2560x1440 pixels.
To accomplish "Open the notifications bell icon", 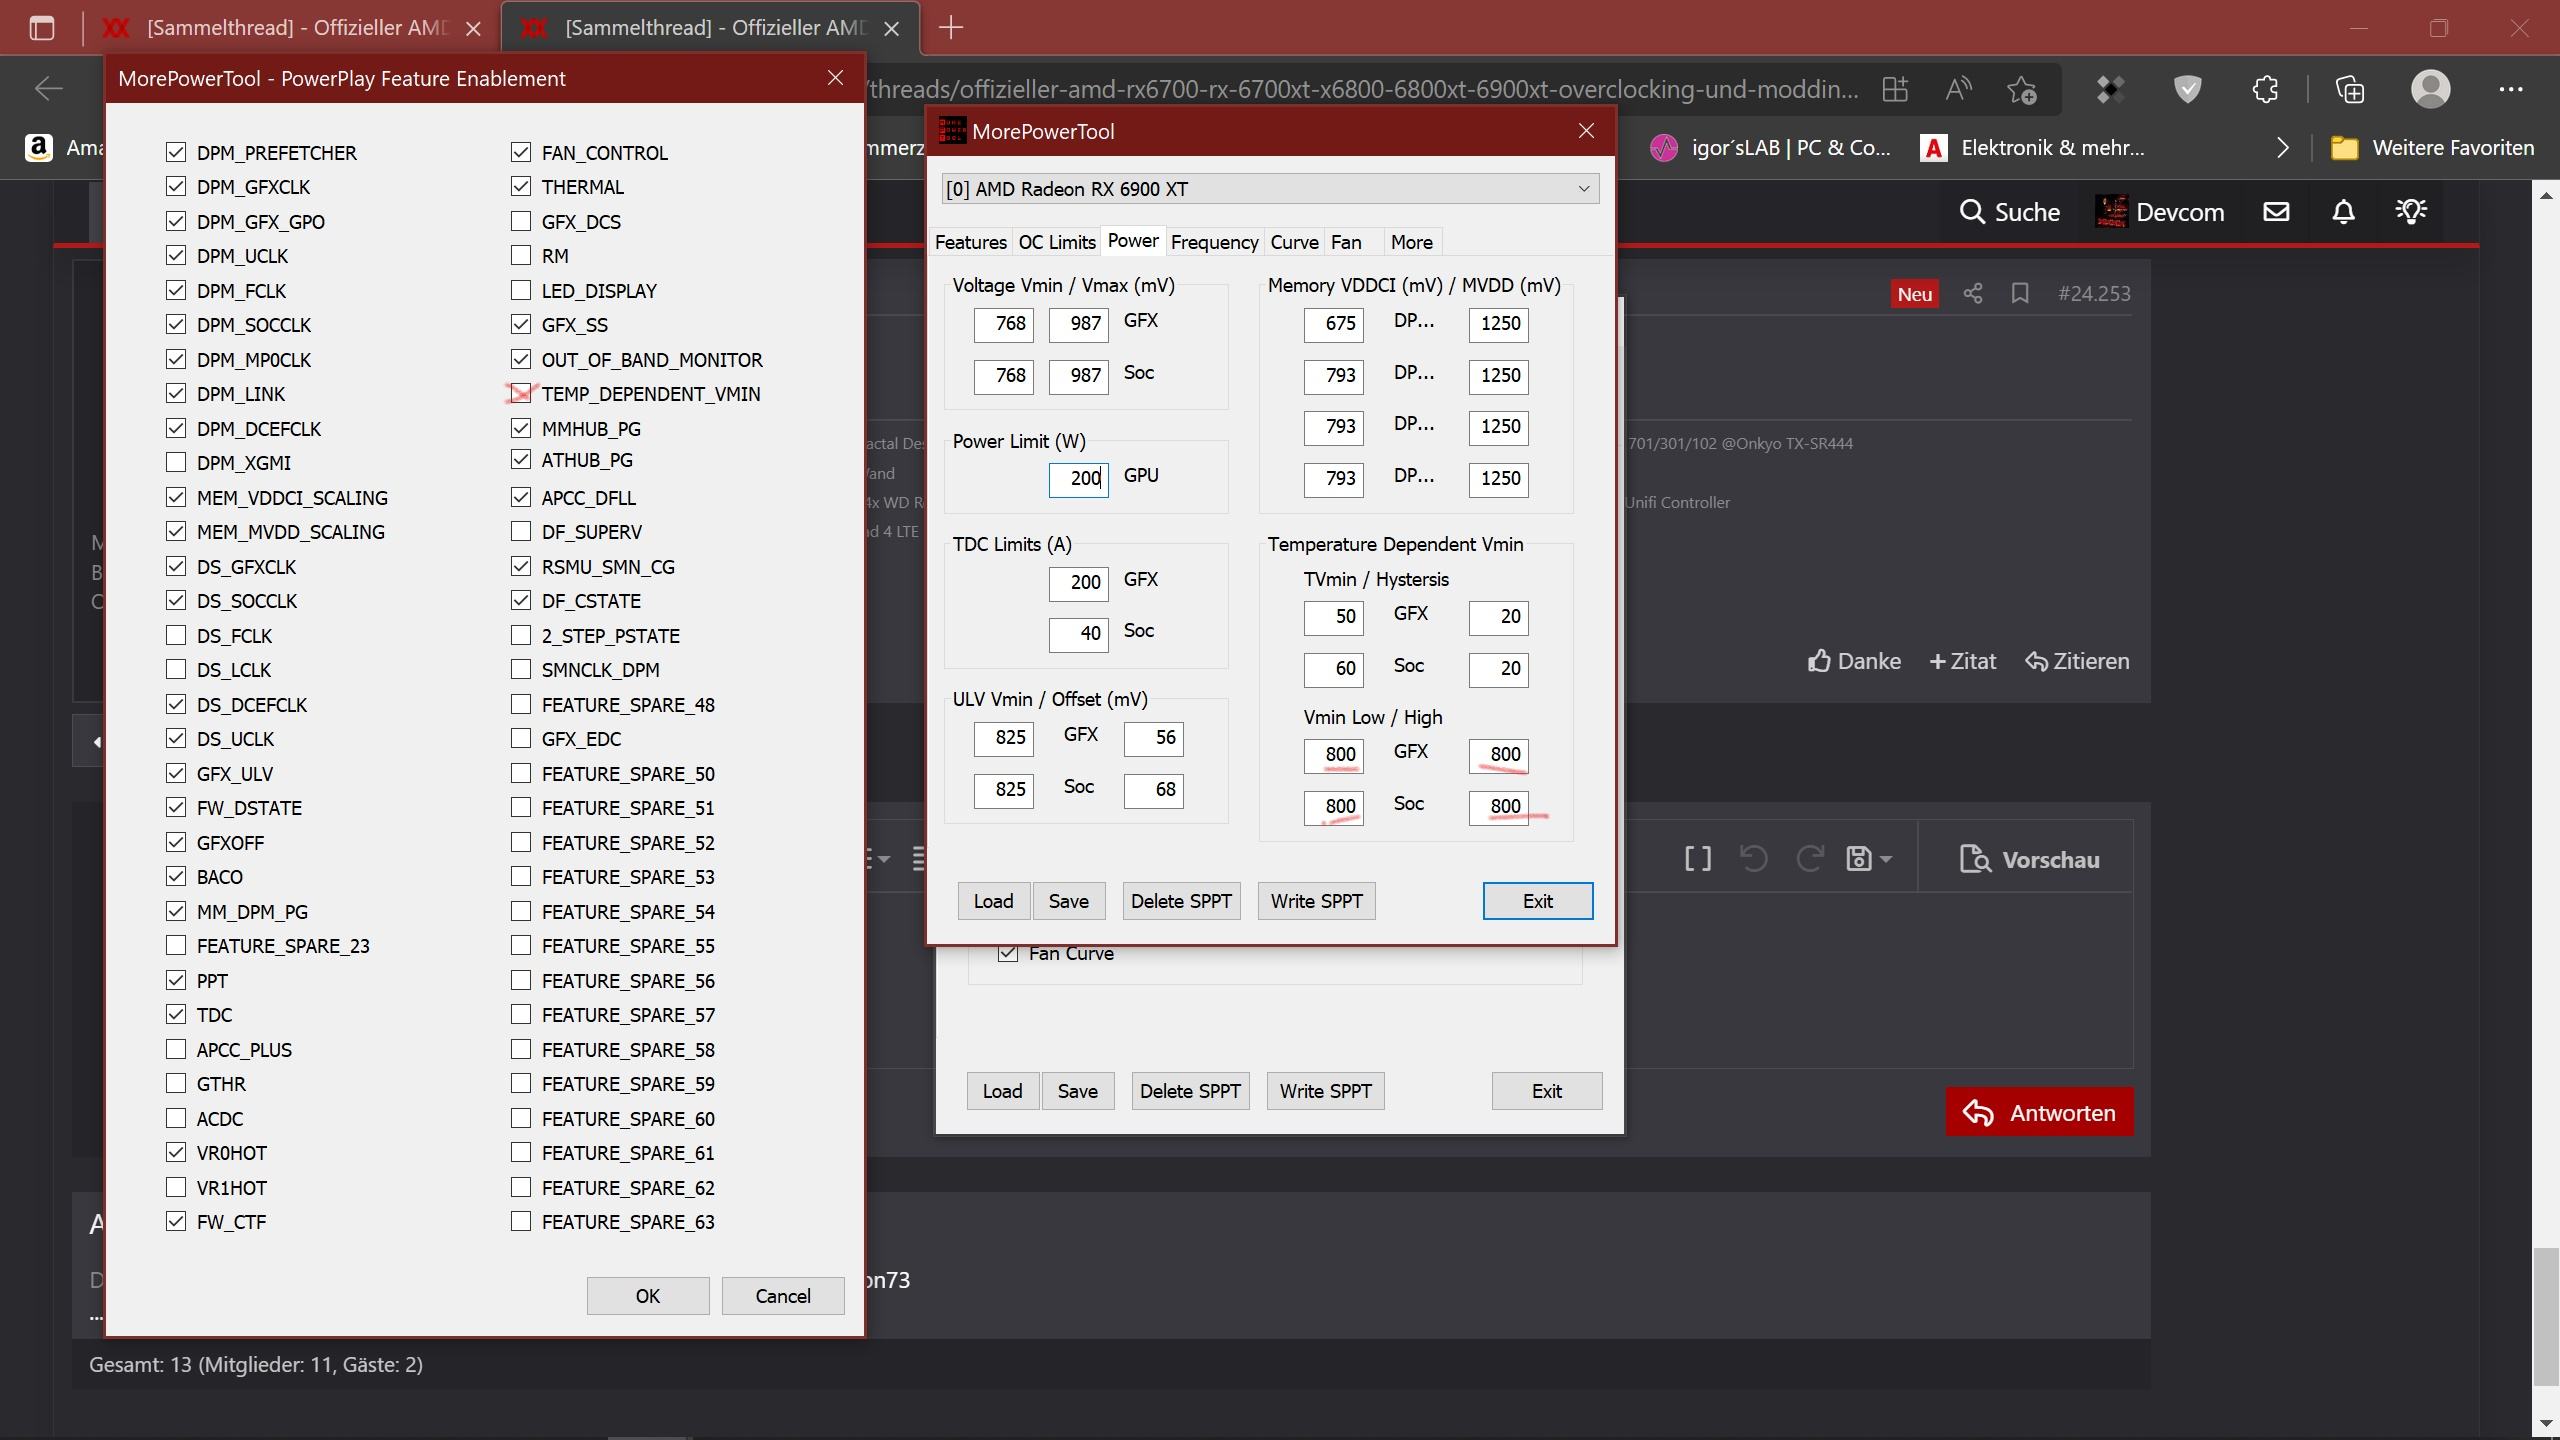I will tap(2344, 212).
